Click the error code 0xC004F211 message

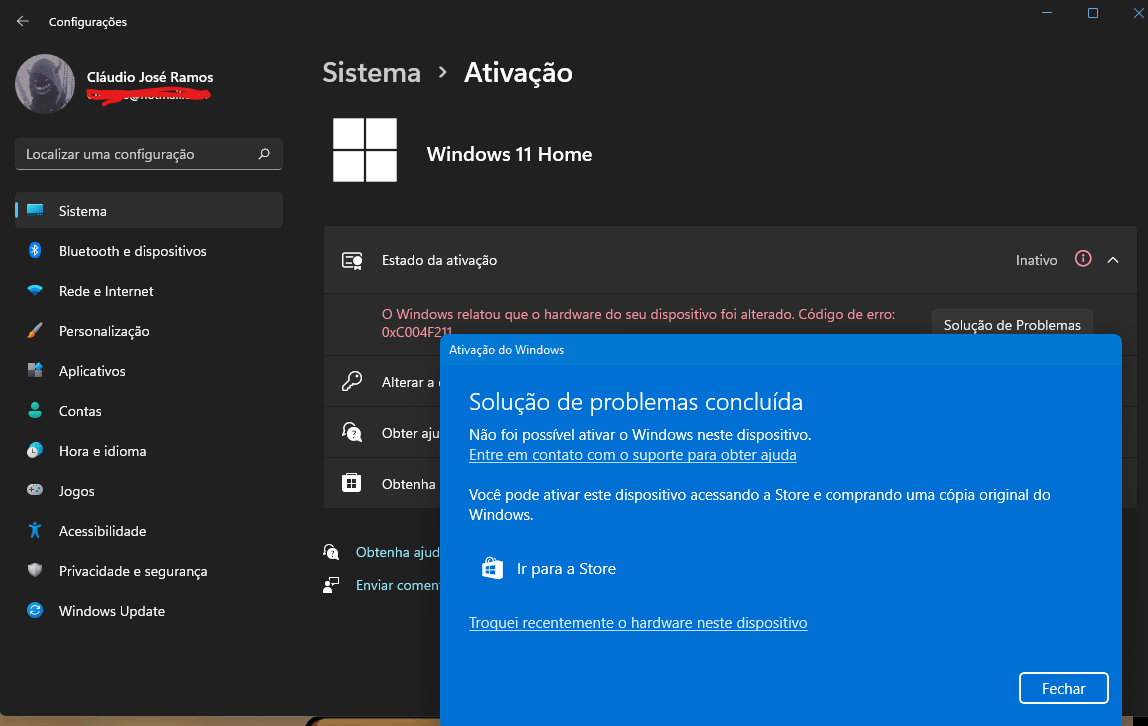pyautogui.click(x=638, y=323)
